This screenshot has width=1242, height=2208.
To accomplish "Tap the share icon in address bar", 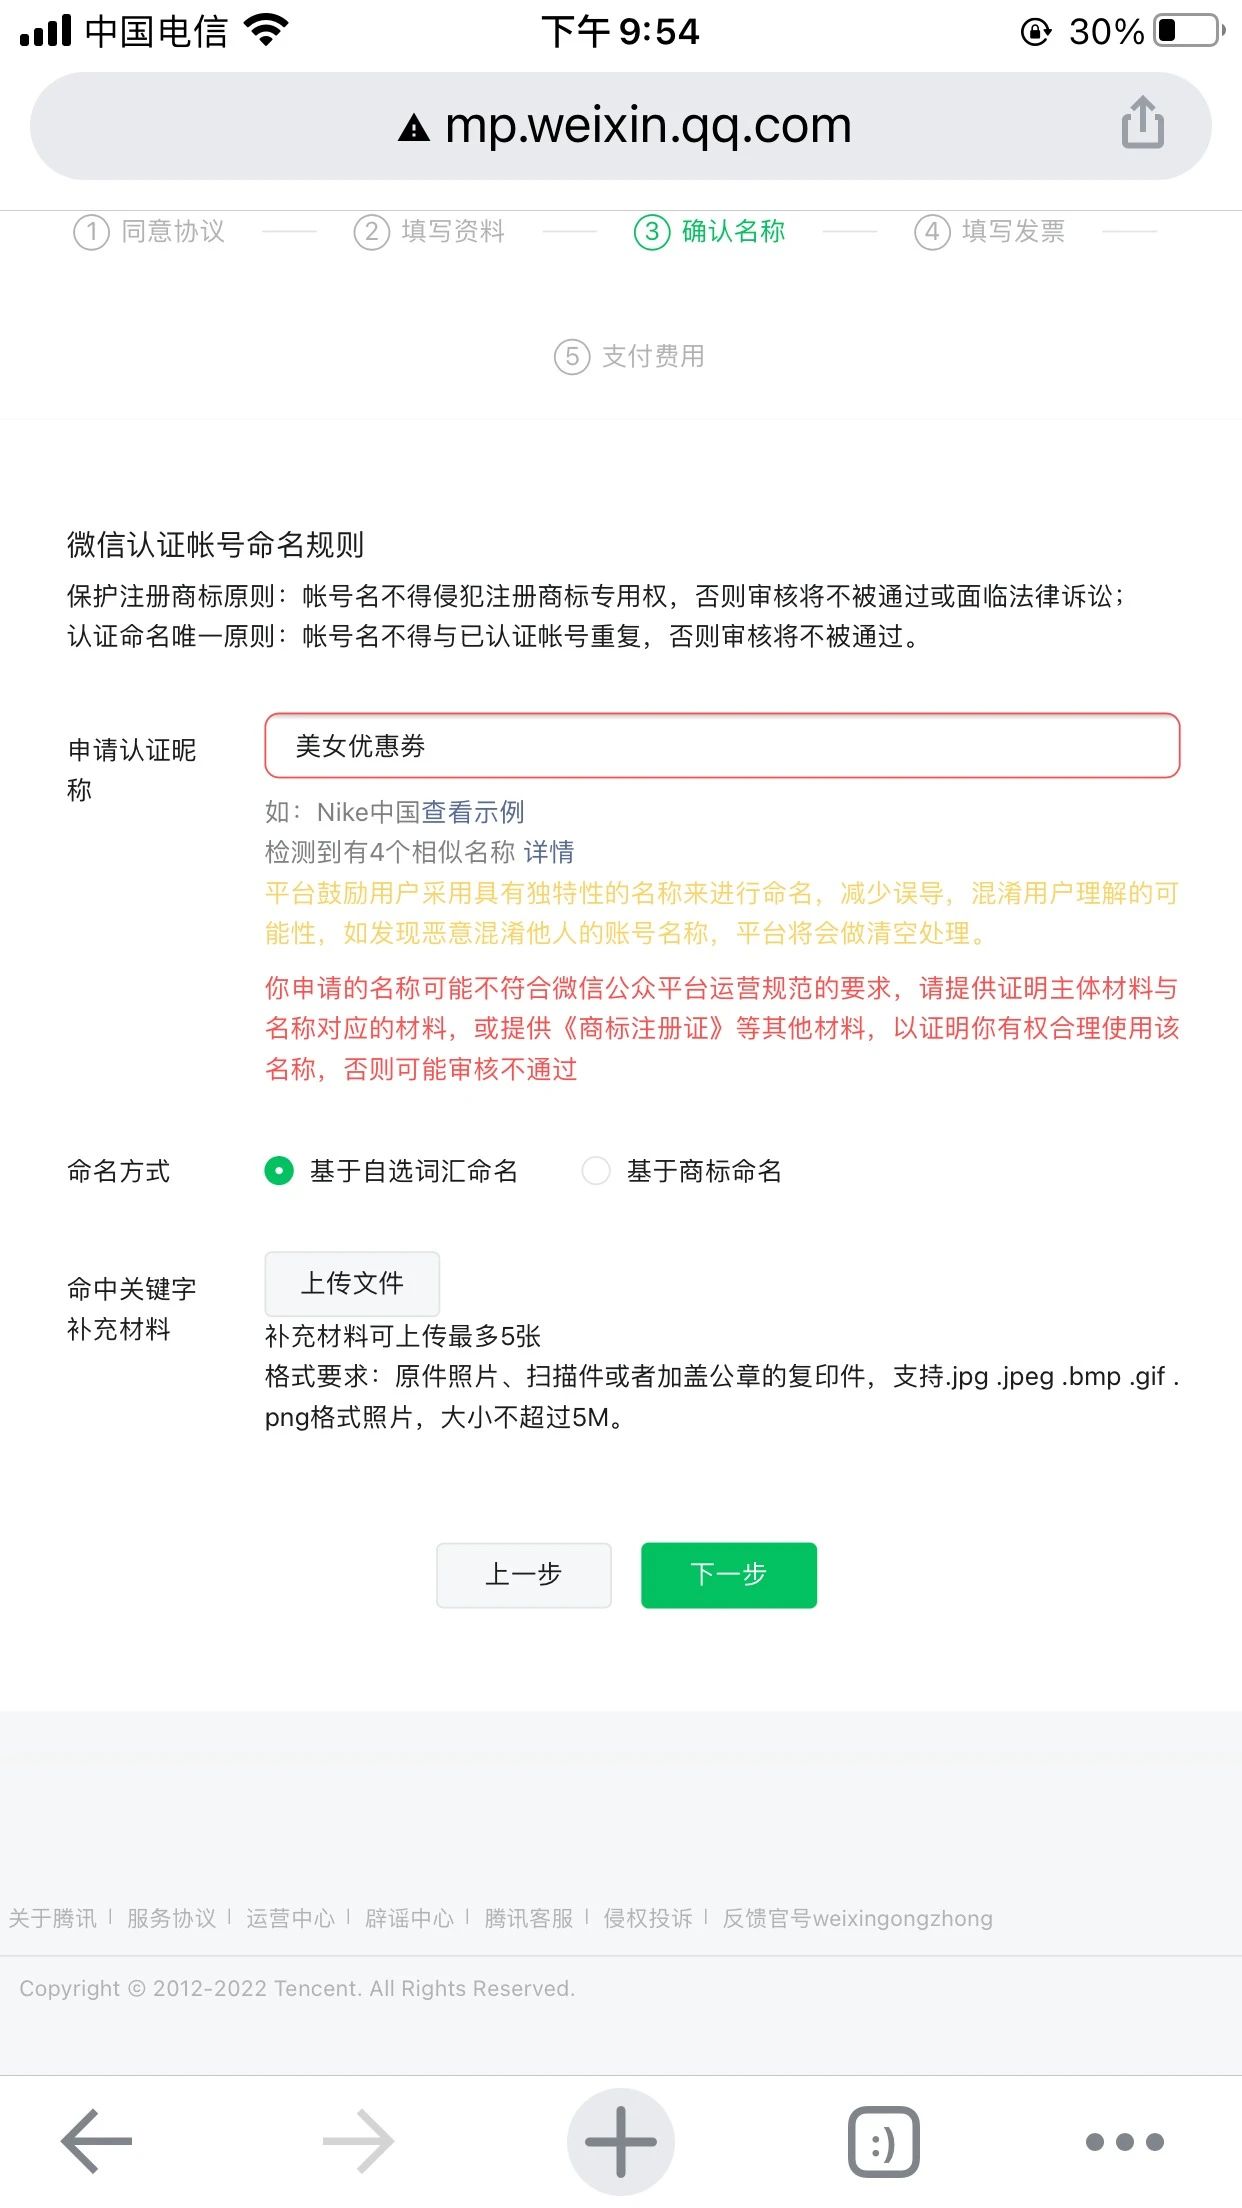I will tap(1142, 123).
